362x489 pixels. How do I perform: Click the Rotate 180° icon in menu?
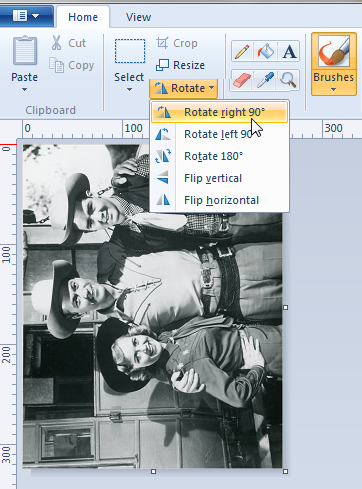coord(163,156)
